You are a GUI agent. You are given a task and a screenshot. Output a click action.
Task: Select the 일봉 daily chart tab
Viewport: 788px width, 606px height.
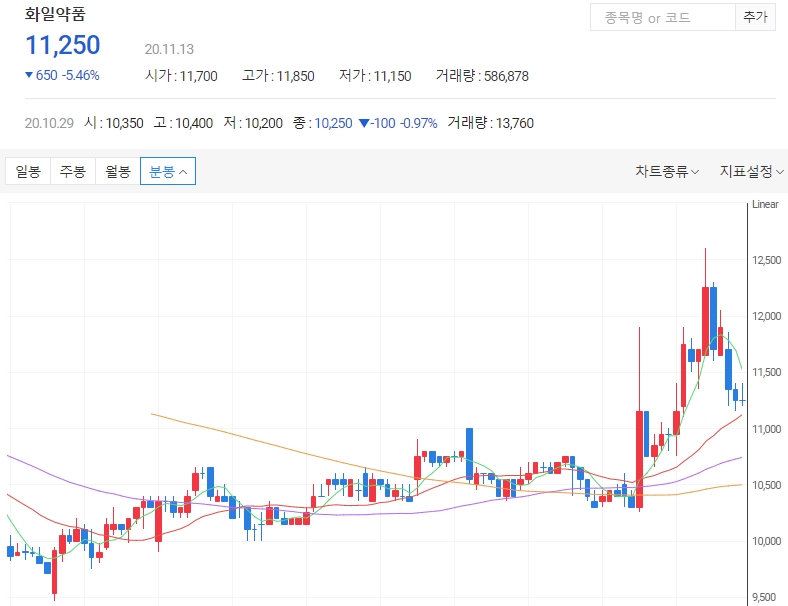[28, 171]
